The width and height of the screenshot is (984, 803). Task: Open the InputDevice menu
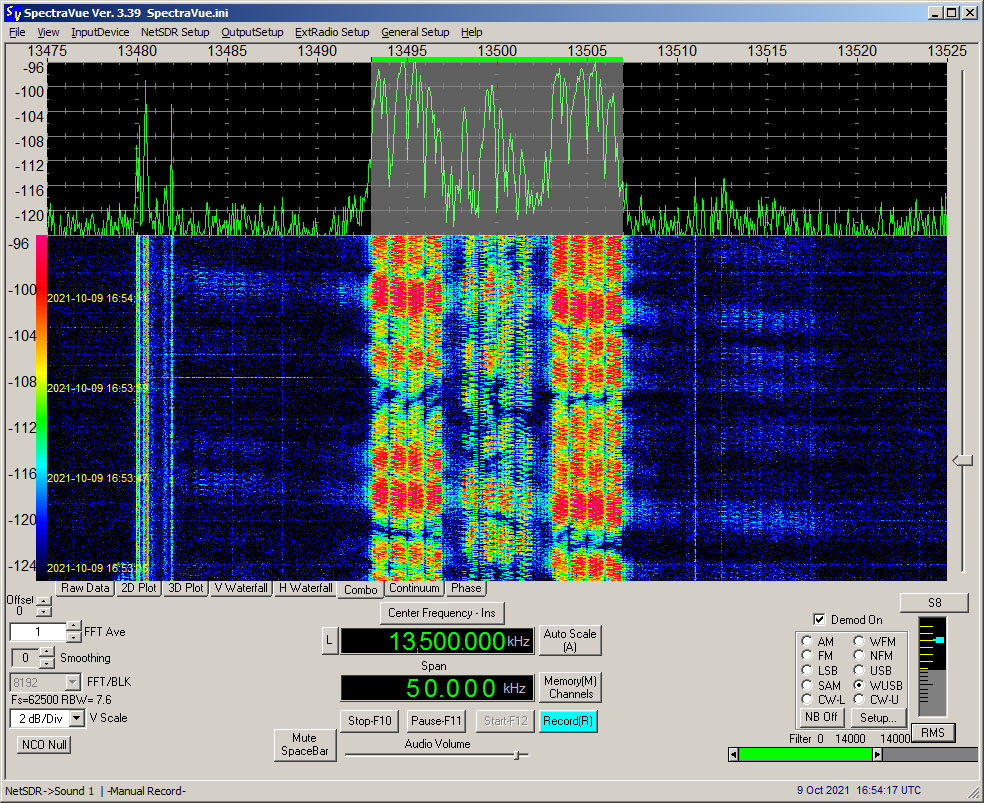(x=100, y=32)
